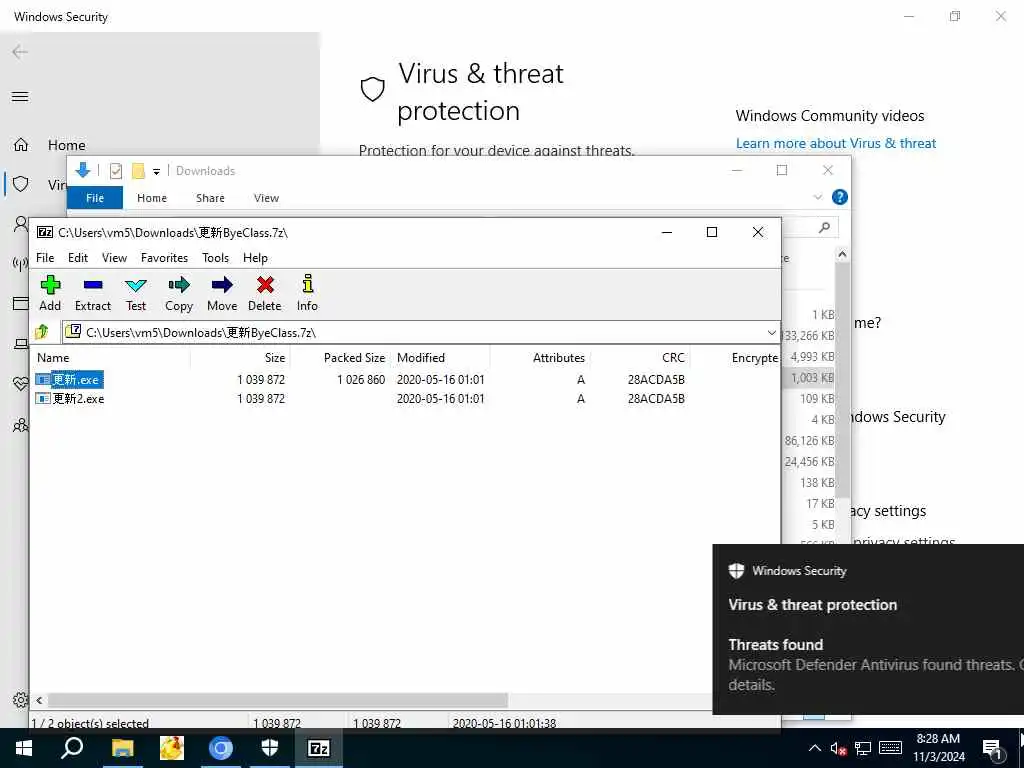Open the Favorites menu
This screenshot has width=1024, height=768.
165,258
